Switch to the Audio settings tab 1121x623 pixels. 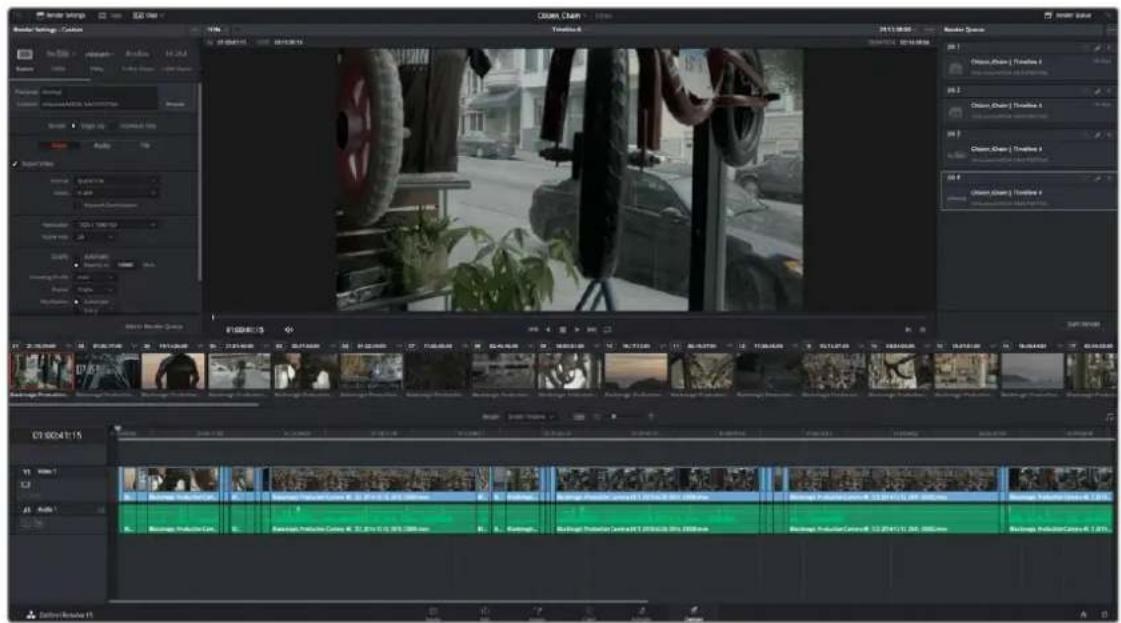(102, 146)
